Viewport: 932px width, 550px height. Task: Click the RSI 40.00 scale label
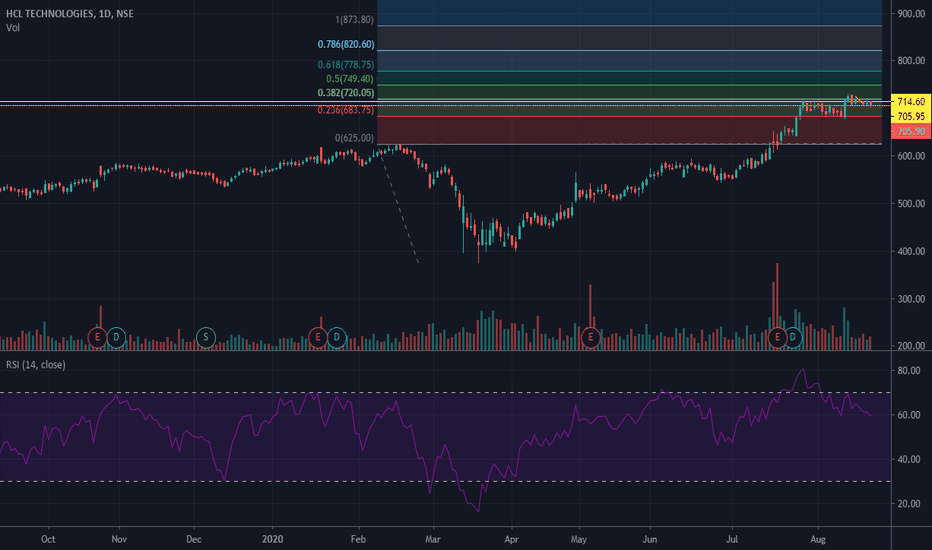pos(909,459)
